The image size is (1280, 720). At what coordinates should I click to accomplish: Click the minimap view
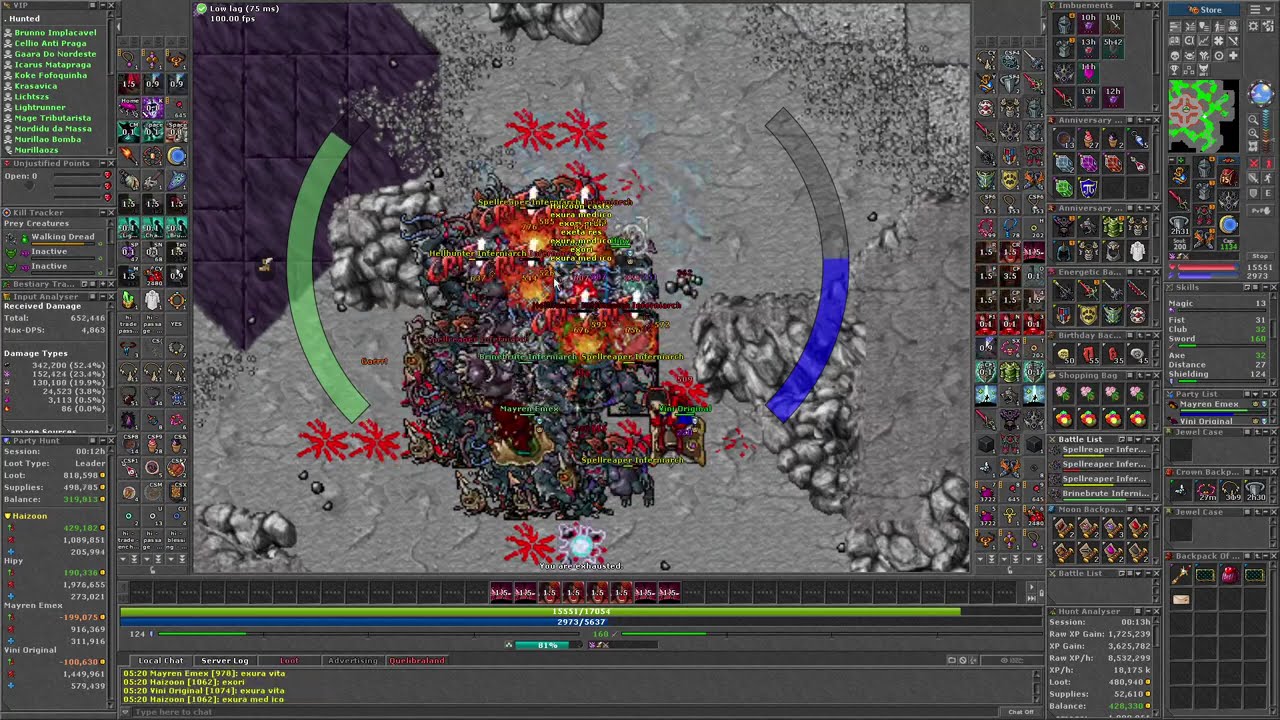point(1203,115)
